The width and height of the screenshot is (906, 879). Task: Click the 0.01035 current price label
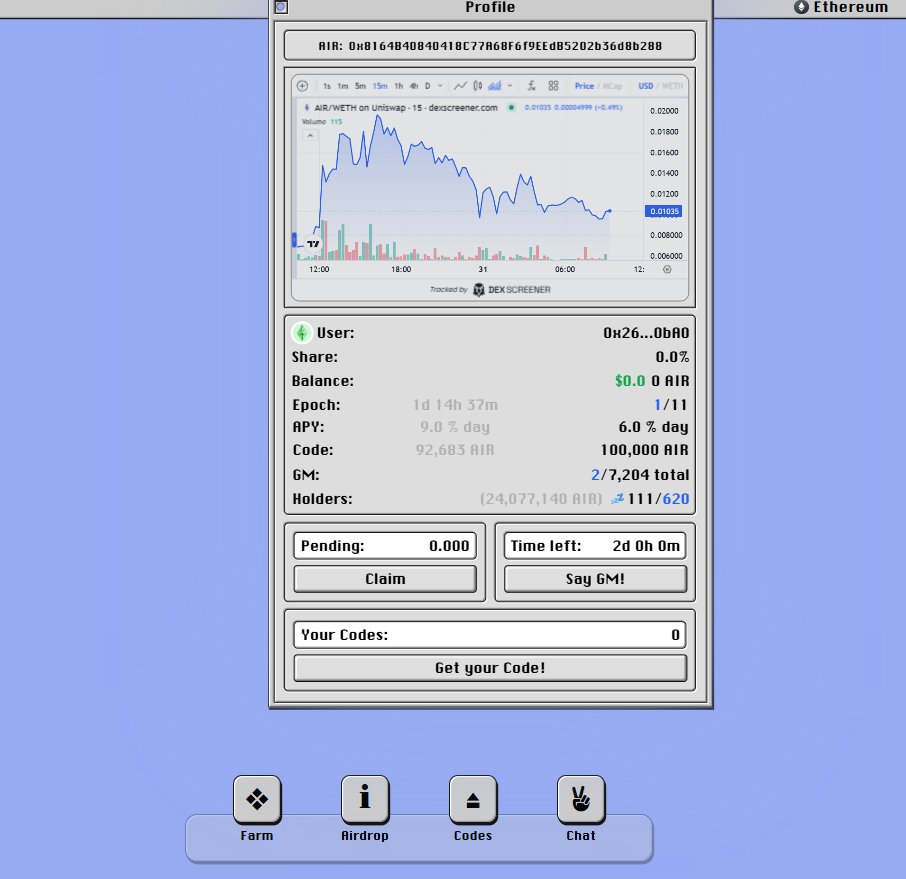pos(663,212)
